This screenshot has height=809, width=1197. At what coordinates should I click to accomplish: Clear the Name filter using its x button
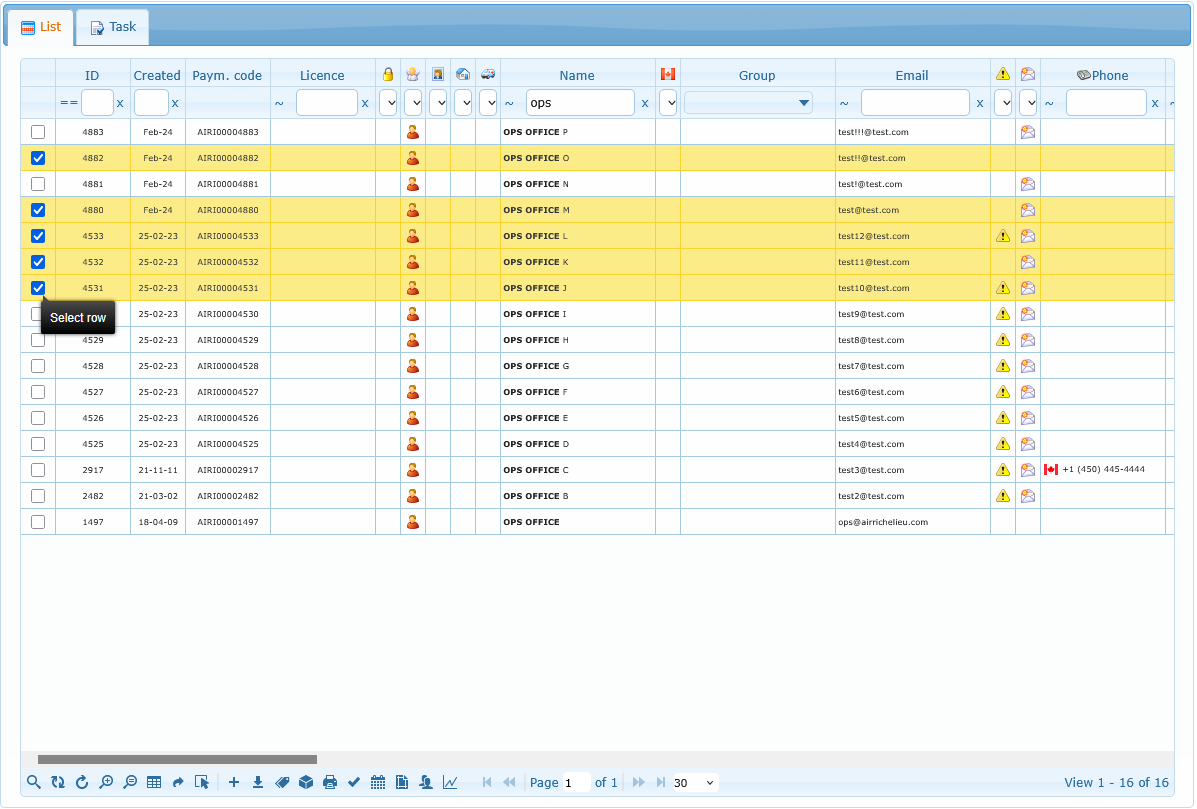[645, 103]
